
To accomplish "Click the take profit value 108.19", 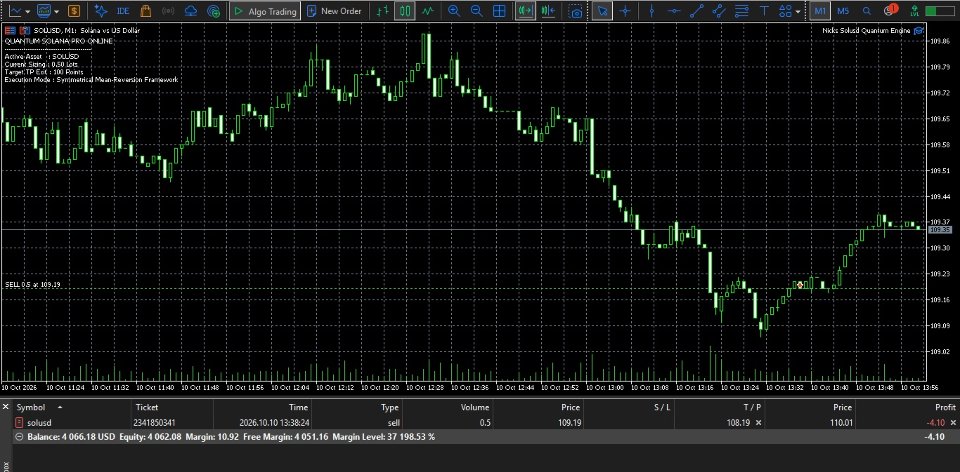I will click(x=740, y=423).
